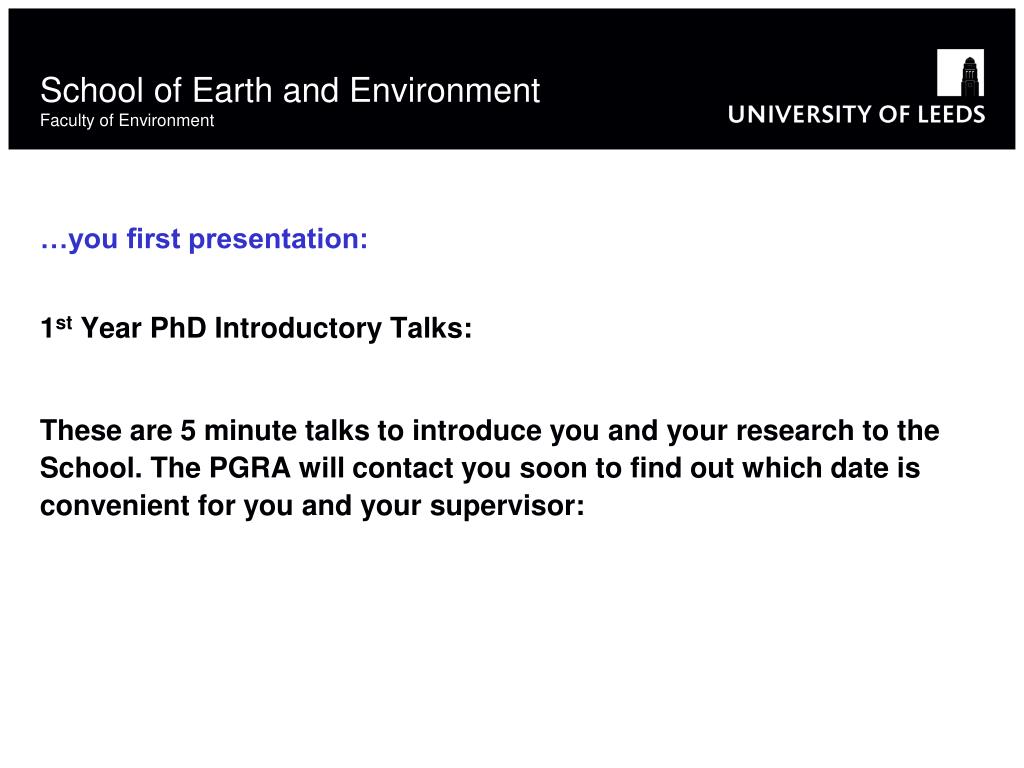
Task: Select the School of Earth and Environment title
Action: click(x=290, y=90)
